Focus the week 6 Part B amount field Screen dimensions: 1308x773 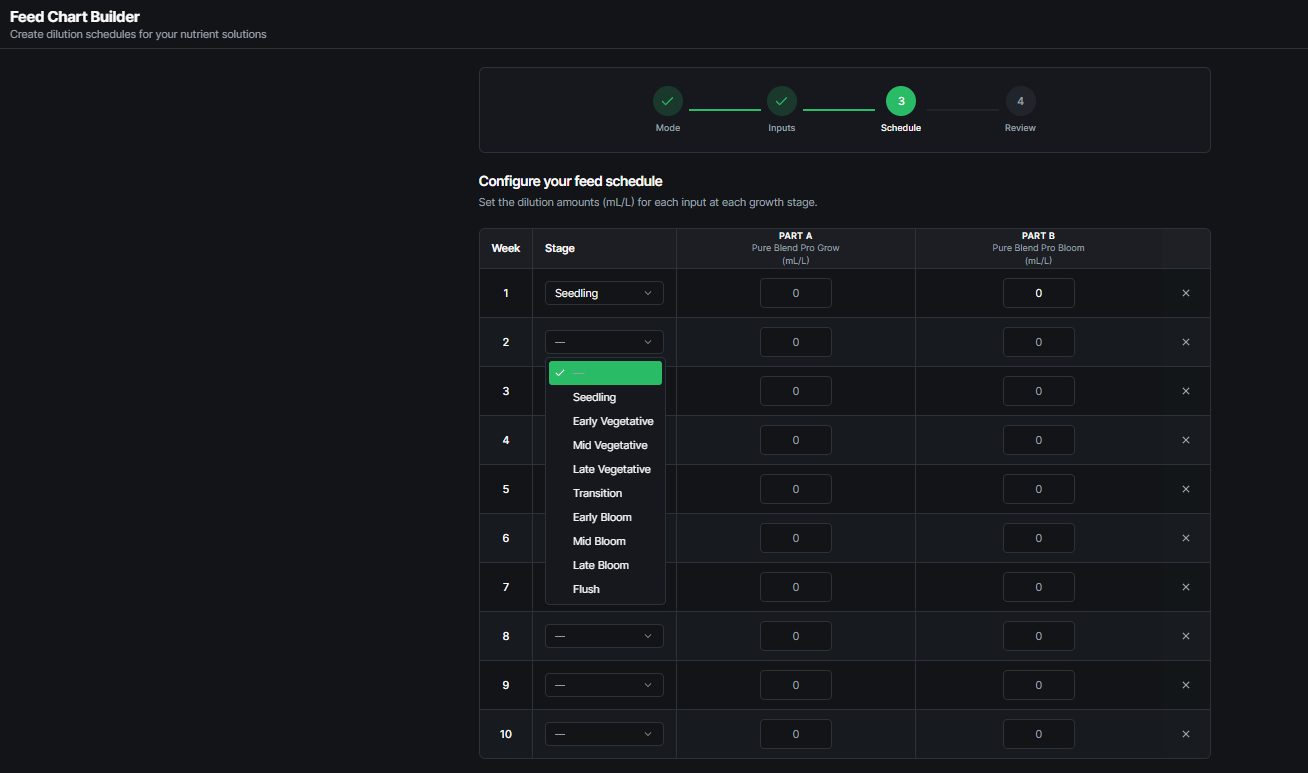pyautogui.click(x=1039, y=538)
